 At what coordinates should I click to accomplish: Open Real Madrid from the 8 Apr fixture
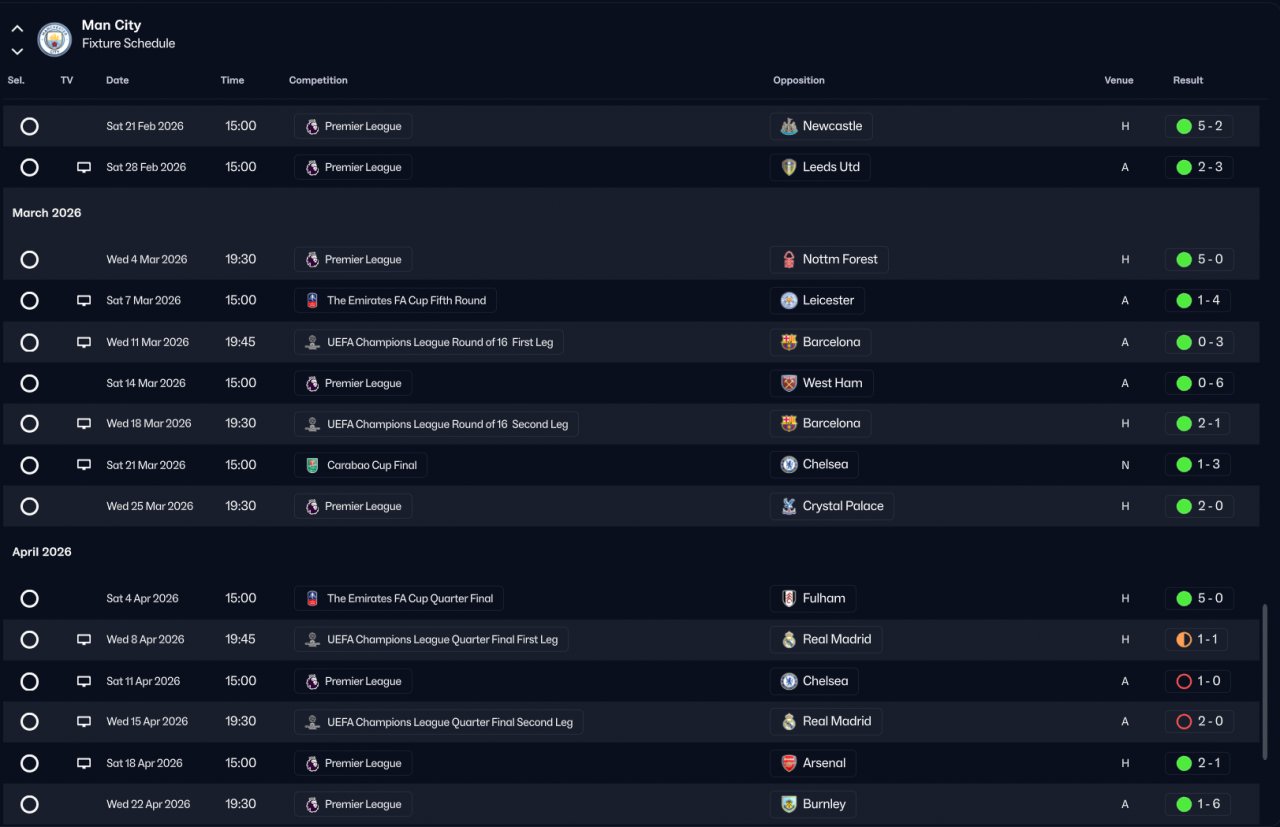pyautogui.click(x=826, y=639)
